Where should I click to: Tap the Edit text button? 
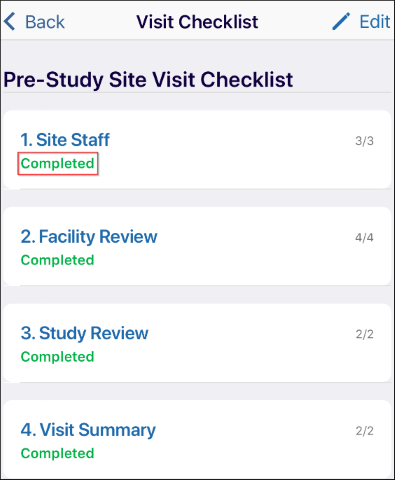pyautogui.click(x=375, y=22)
